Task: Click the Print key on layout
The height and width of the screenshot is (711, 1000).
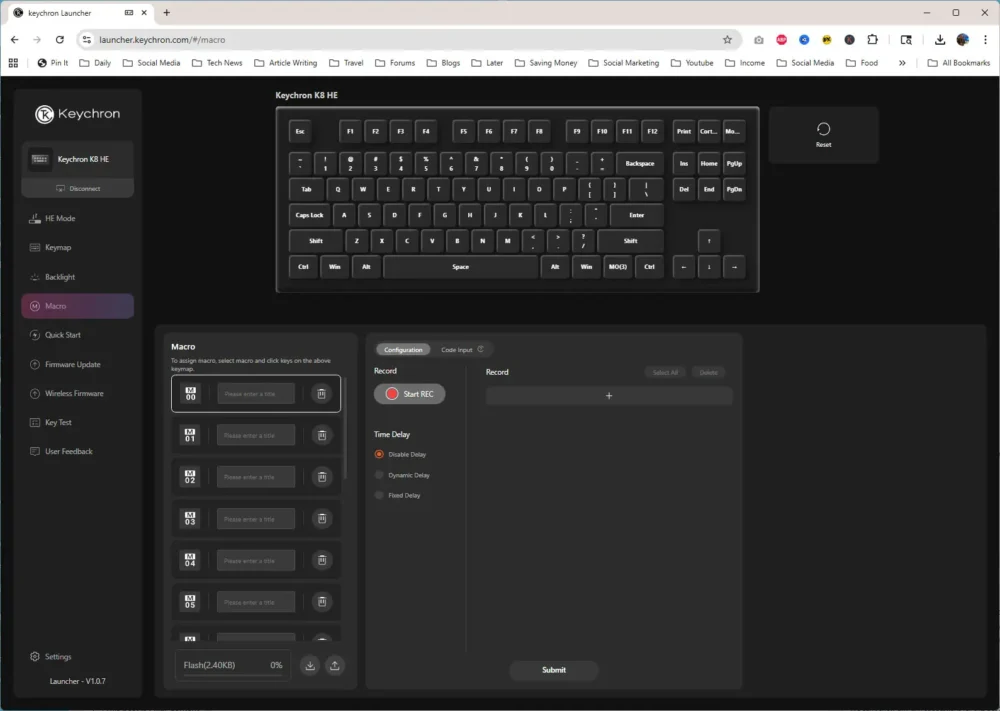Action: tap(684, 131)
